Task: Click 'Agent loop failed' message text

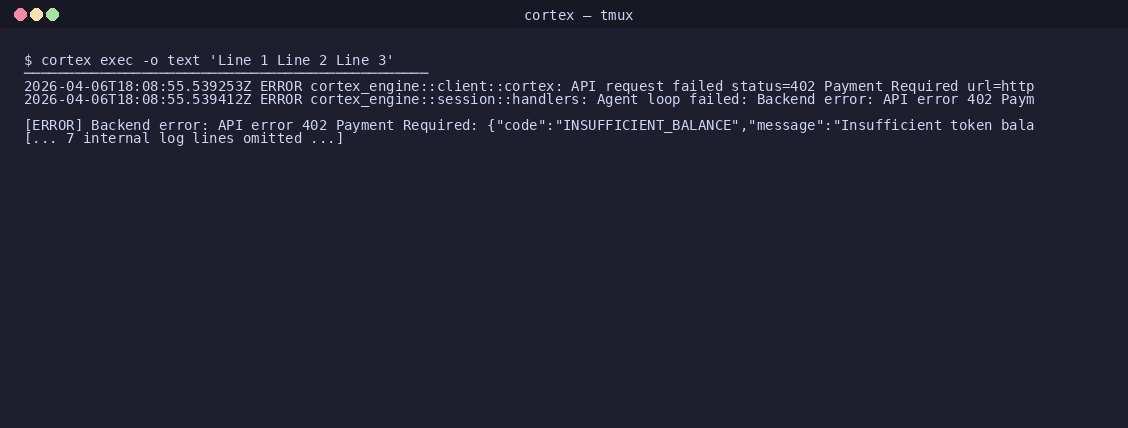Action: [669, 99]
